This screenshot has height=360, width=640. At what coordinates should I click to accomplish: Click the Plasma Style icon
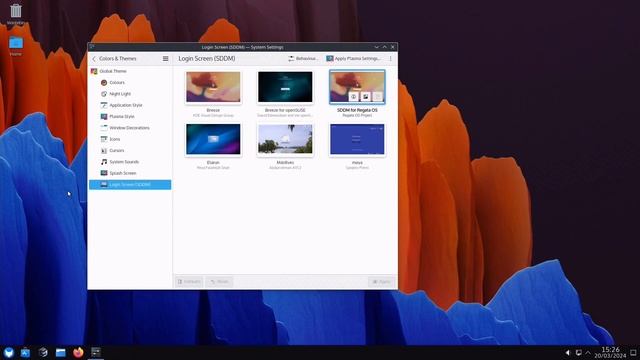click(104, 116)
